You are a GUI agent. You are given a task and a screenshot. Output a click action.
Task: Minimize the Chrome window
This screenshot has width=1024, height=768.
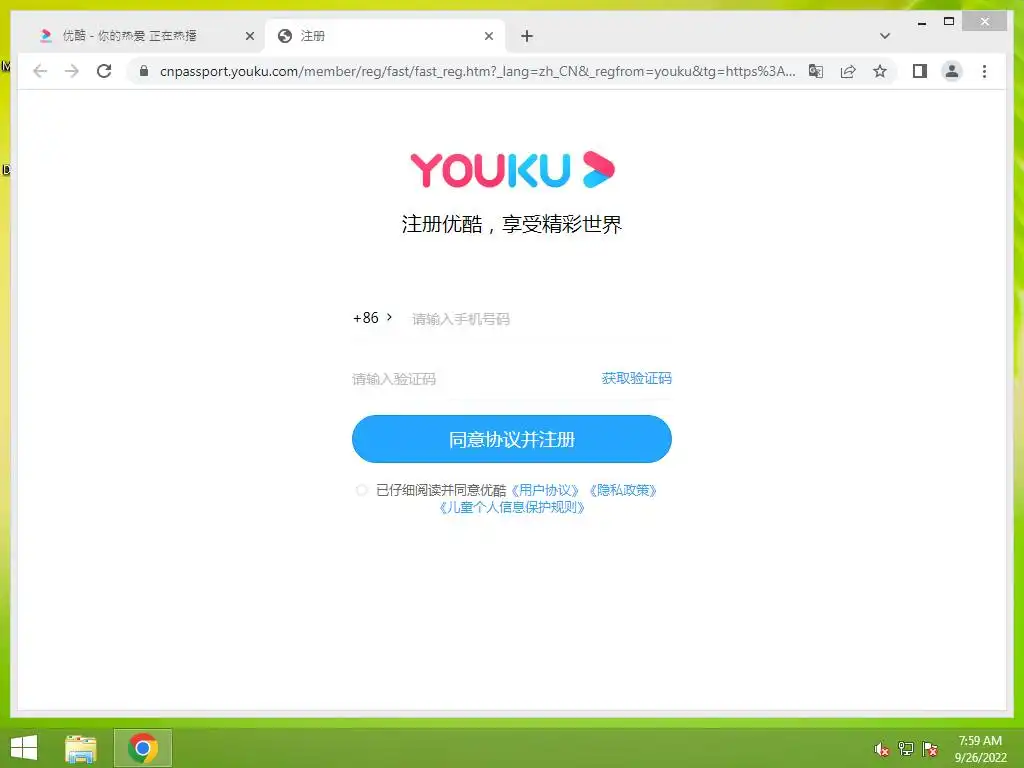[921, 22]
